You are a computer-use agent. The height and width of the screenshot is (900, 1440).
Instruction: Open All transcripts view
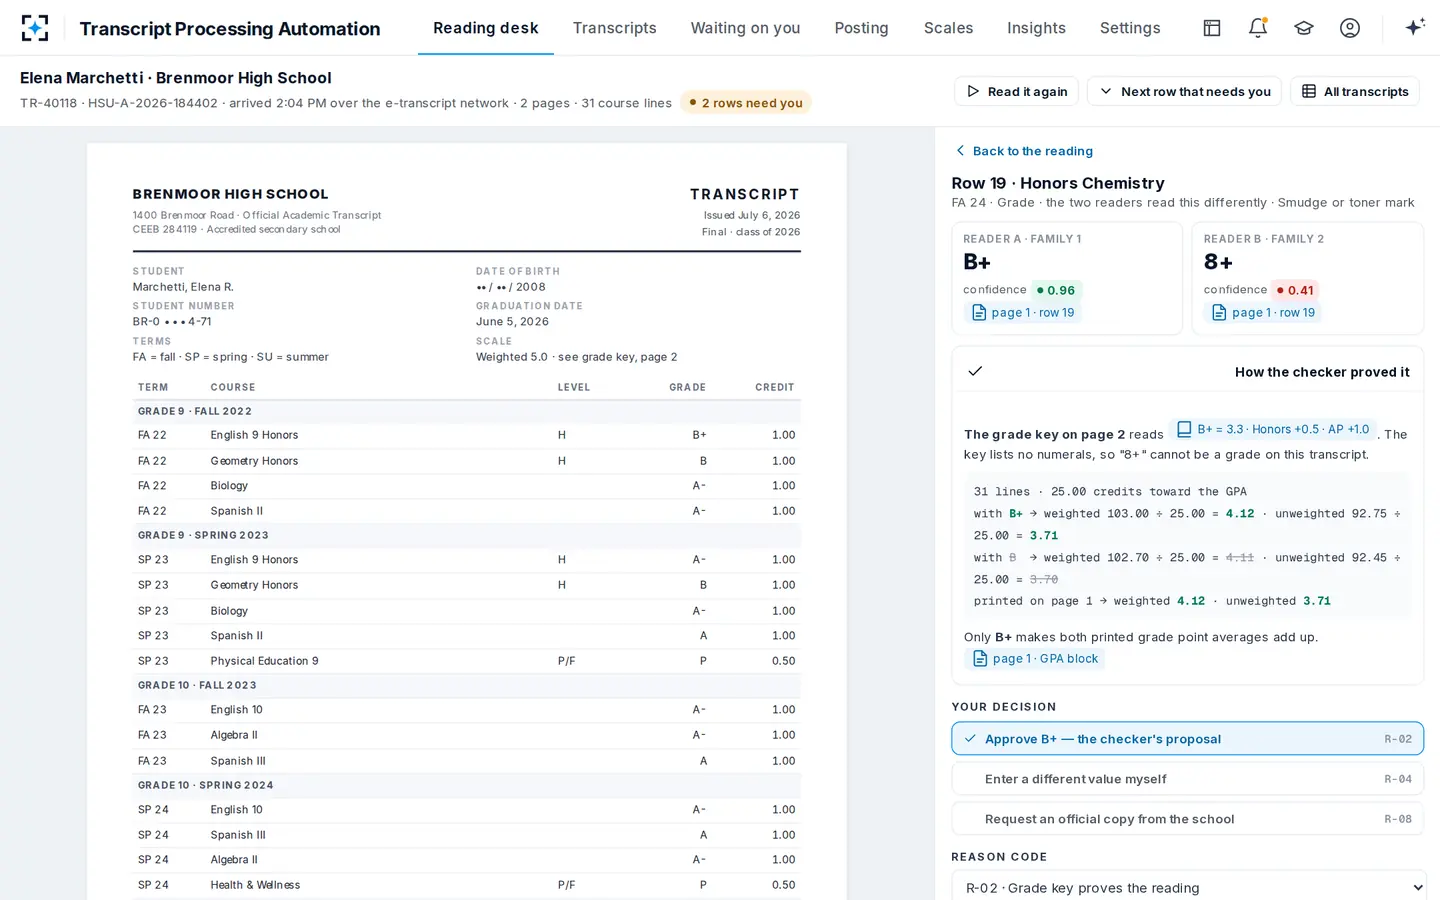click(1355, 91)
